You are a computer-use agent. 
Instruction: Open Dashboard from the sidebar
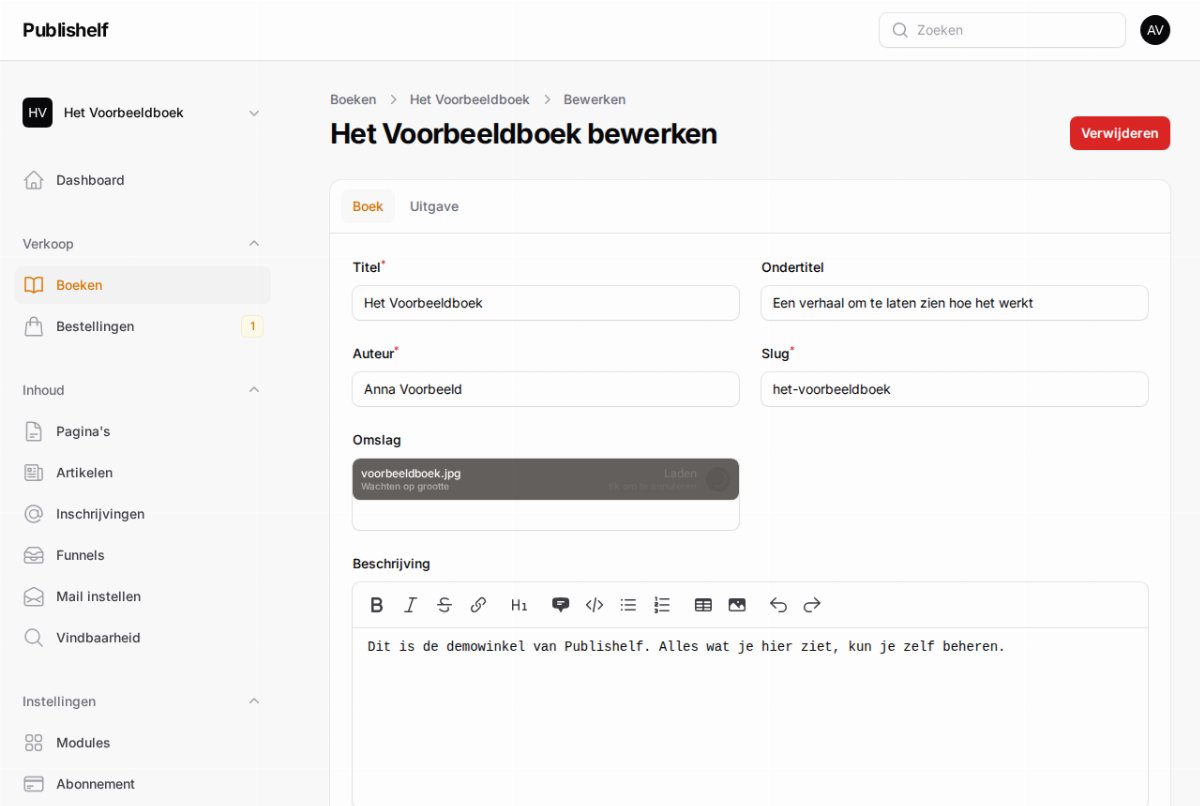point(143,180)
